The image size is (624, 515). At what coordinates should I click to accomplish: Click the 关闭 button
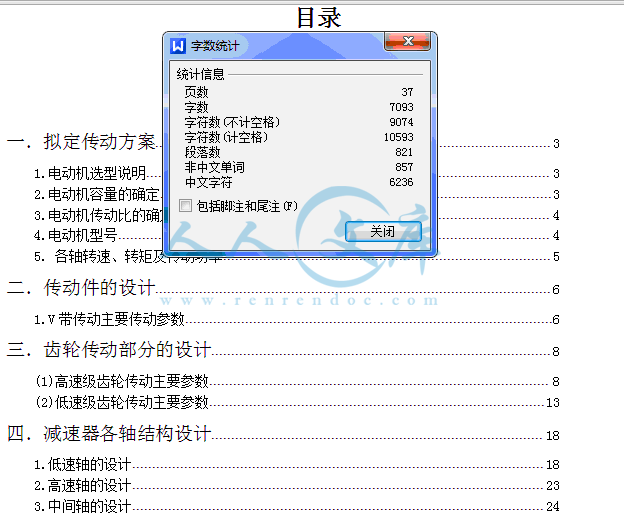(x=383, y=231)
